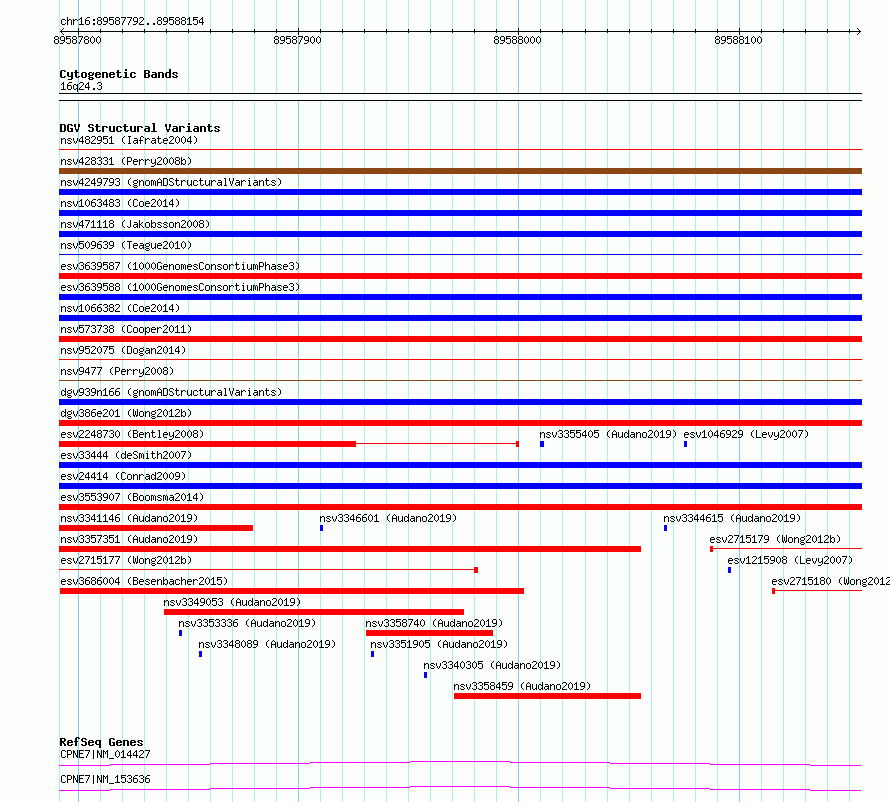This screenshot has height=802, width=890.
Task: Click the DGV Structural Variants track heading
Action: pyautogui.click(x=140, y=128)
